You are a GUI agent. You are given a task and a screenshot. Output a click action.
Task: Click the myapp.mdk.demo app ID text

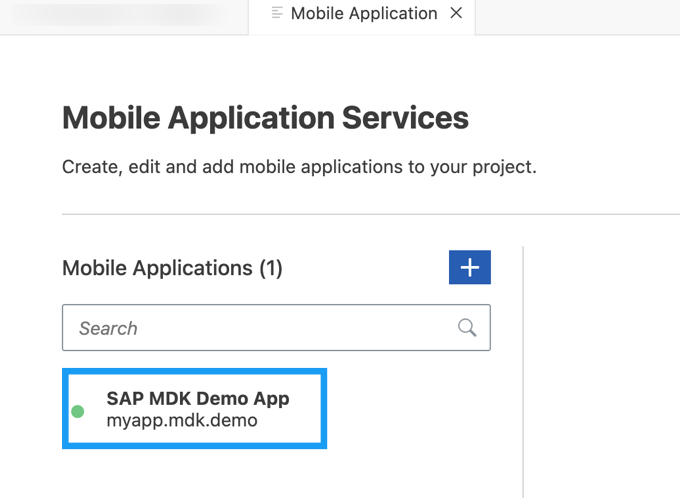[x=182, y=420]
